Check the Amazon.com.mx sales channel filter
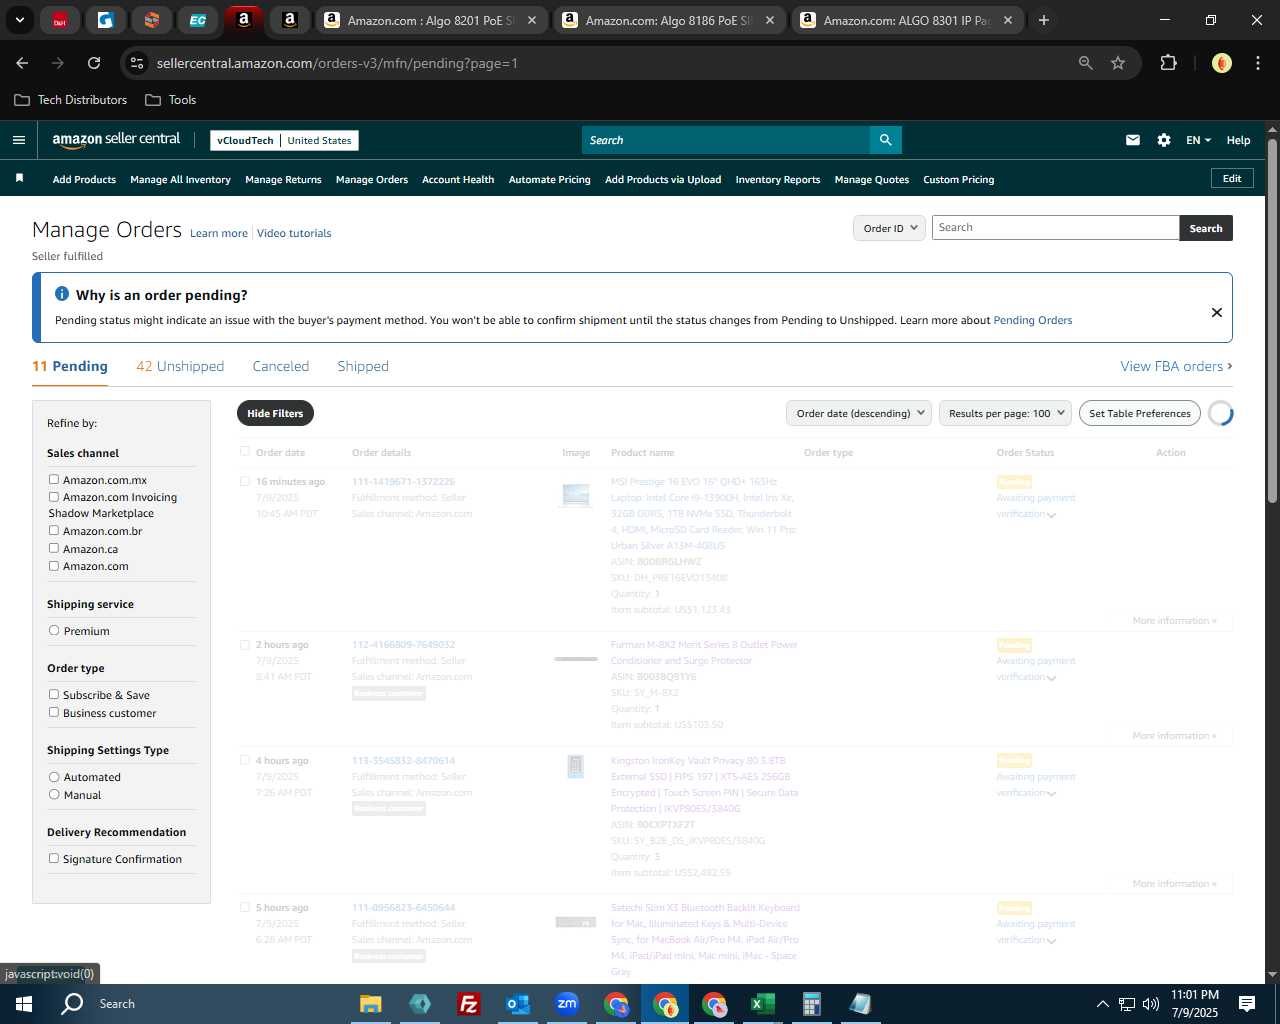 tap(54, 480)
